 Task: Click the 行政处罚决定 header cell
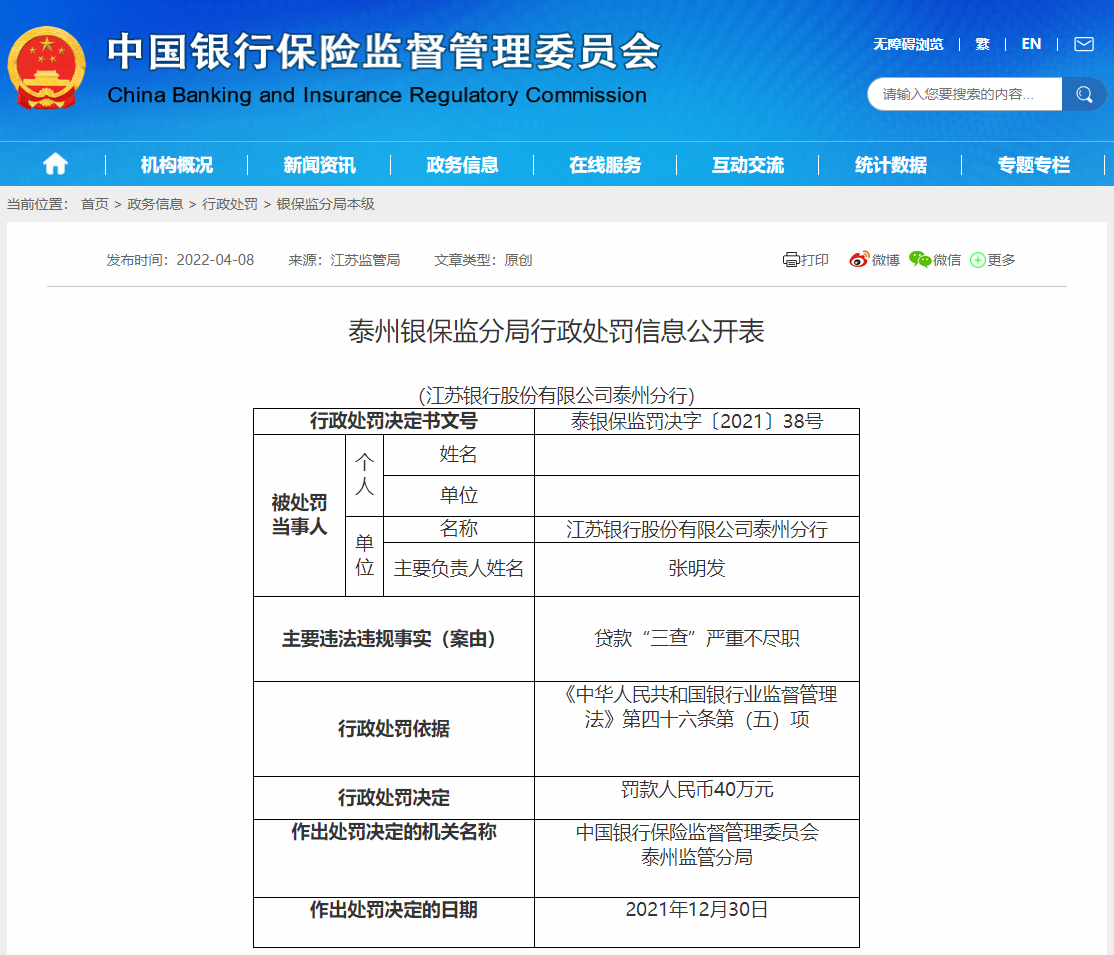[394, 798]
